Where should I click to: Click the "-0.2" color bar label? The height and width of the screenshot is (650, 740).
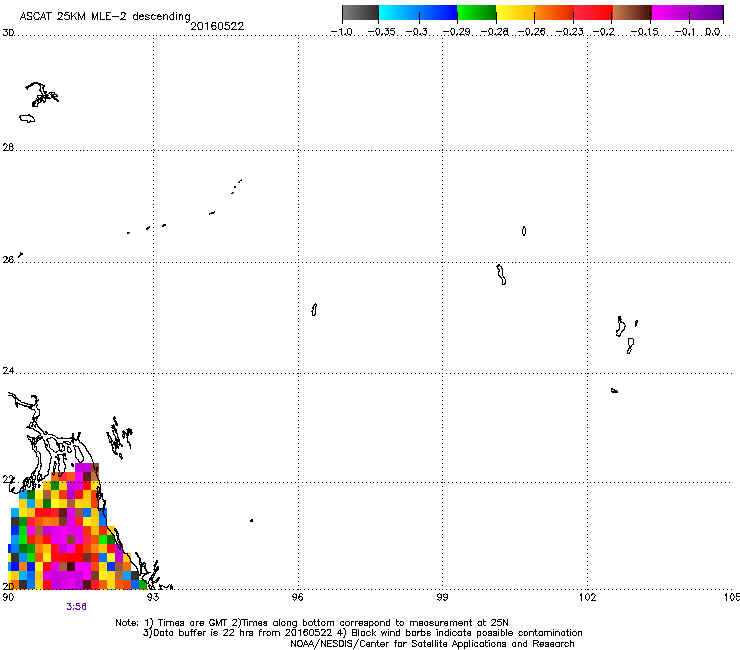point(604,32)
